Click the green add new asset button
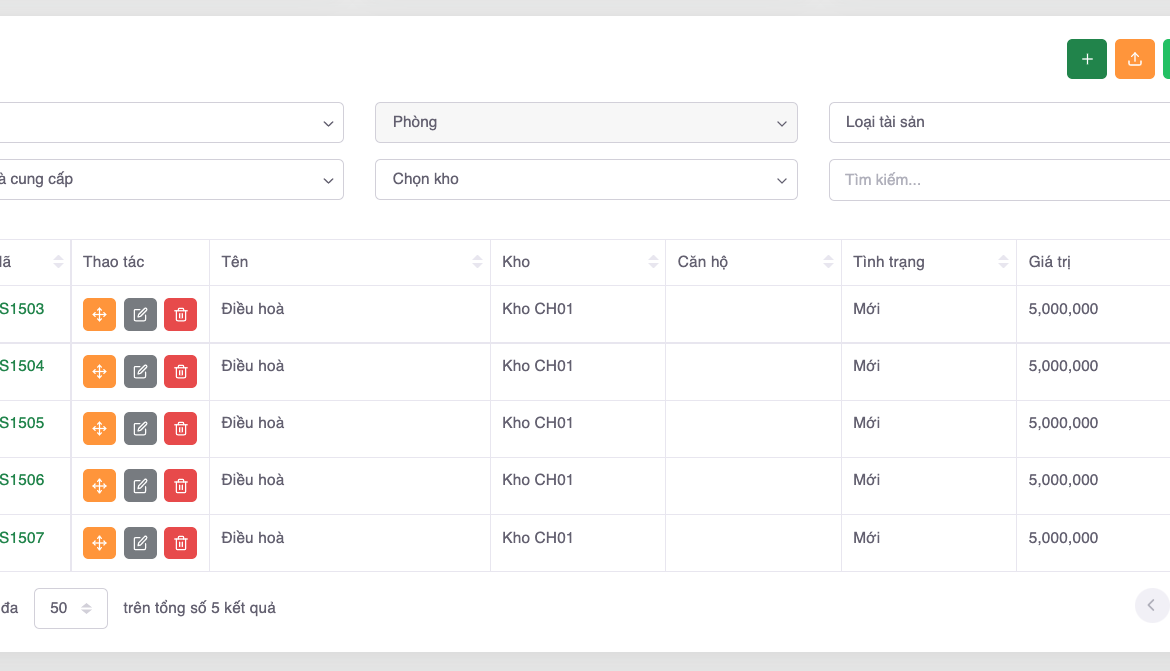The width and height of the screenshot is (1170, 671). point(1086,59)
